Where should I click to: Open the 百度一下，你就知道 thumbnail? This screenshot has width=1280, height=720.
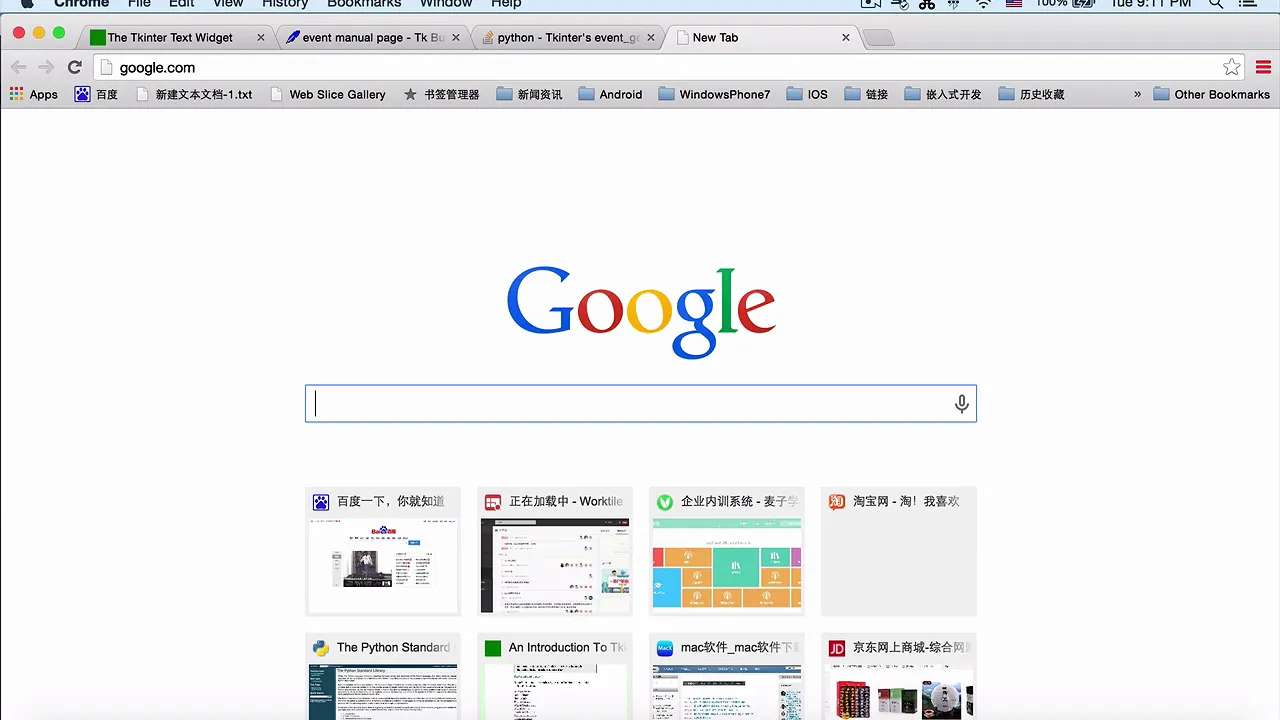[383, 551]
